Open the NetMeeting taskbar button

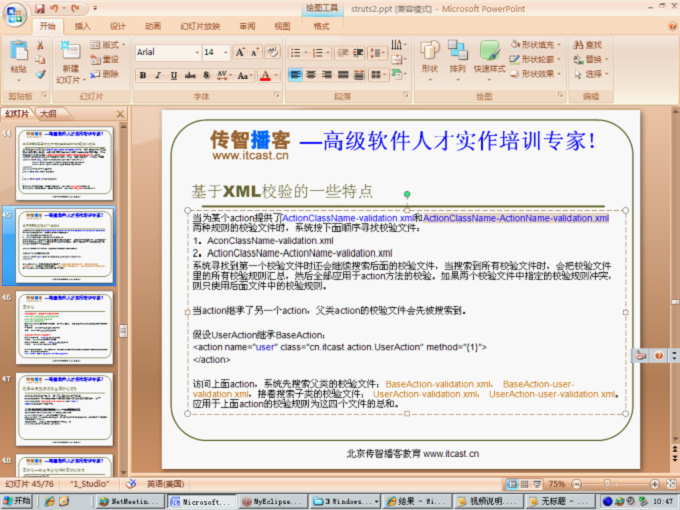pyautogui.click(x=130, y=501)
